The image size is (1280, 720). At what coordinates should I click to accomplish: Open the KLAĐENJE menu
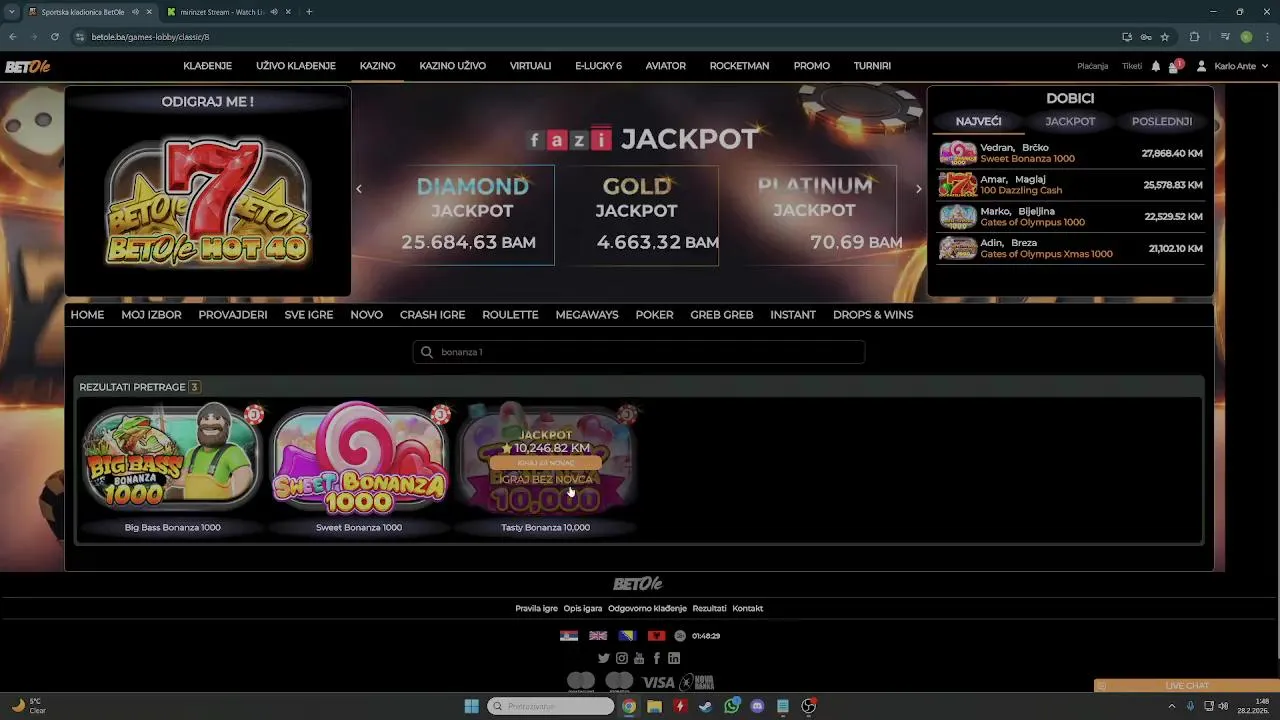(207, 66)
